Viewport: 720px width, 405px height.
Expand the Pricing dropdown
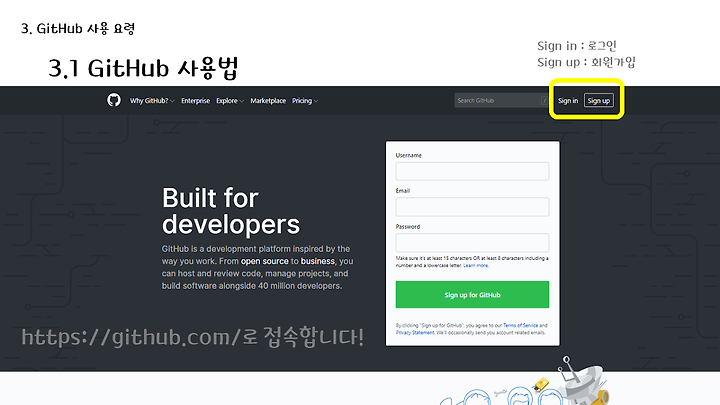(x=305, y=101)
